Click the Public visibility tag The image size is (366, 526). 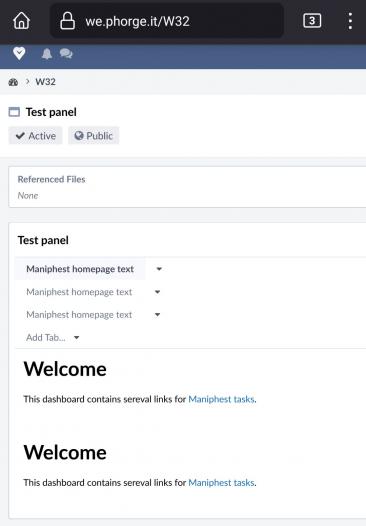click(x=94, y=136)
